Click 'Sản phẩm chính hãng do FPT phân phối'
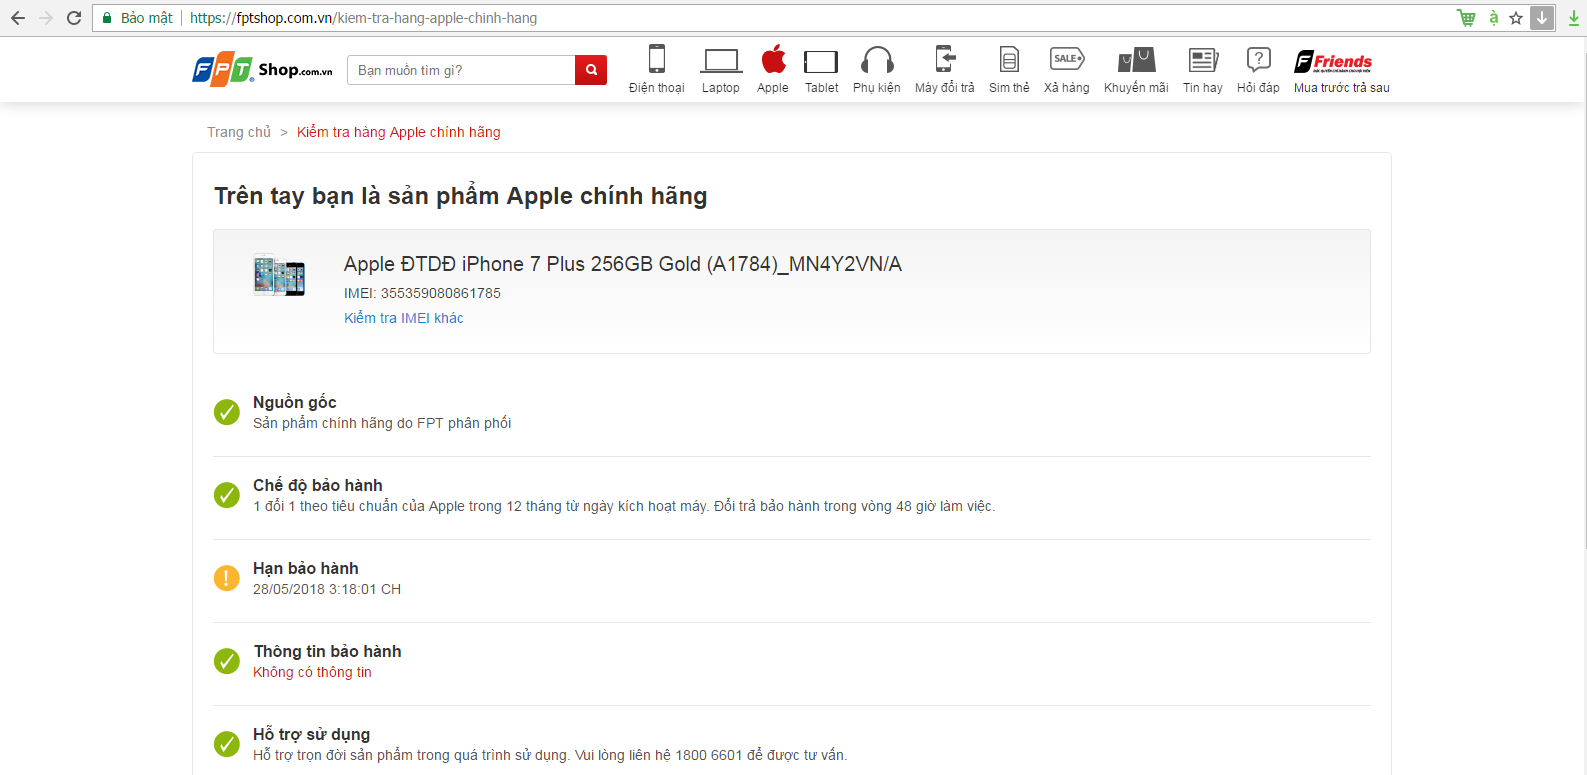 click(382, 423)
